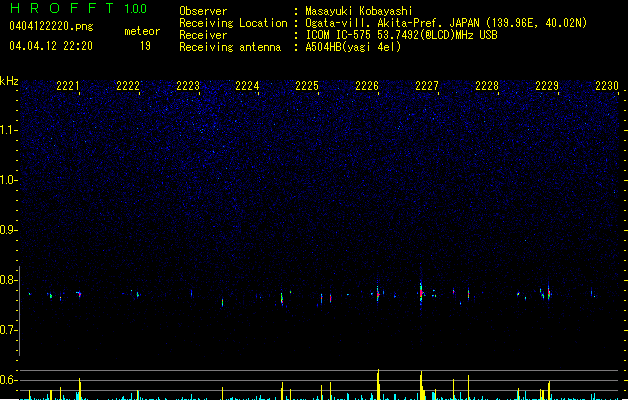Click the 2229 time marker
Viewport: 629px width, 400px height.
coord(547,86)
